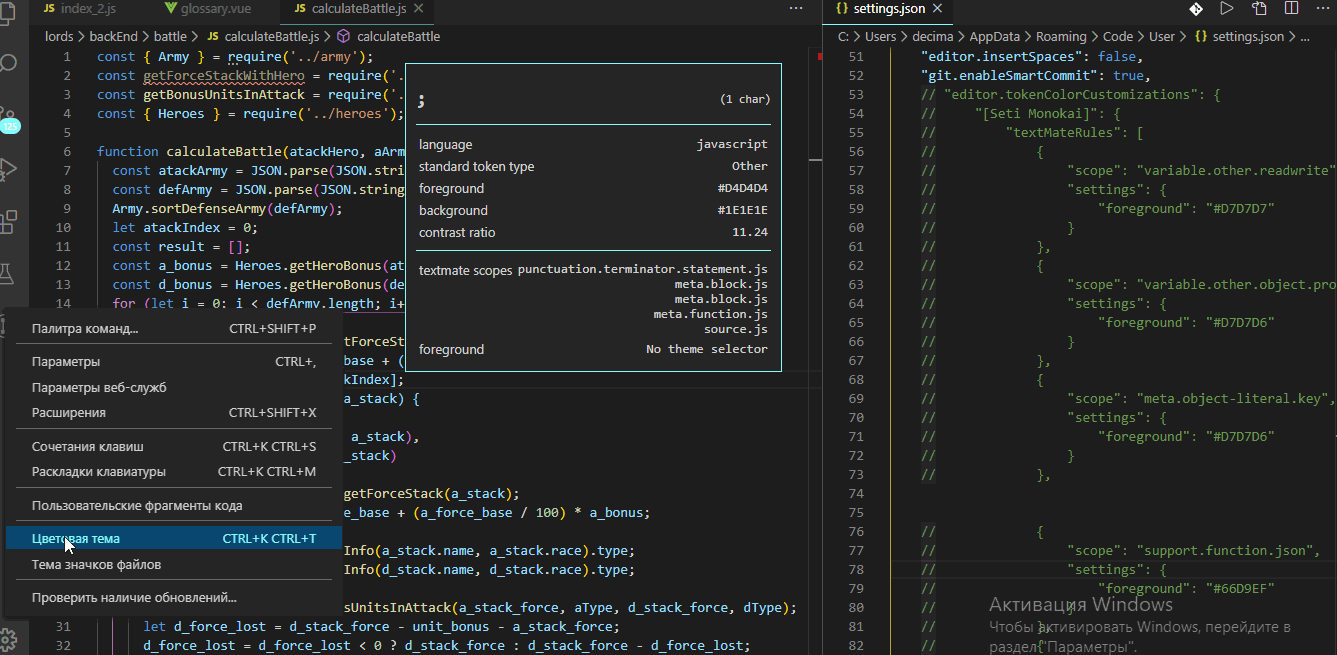1337x655 pixels.
Task: Click 'No theme selector' text
Action: [707, 349]
